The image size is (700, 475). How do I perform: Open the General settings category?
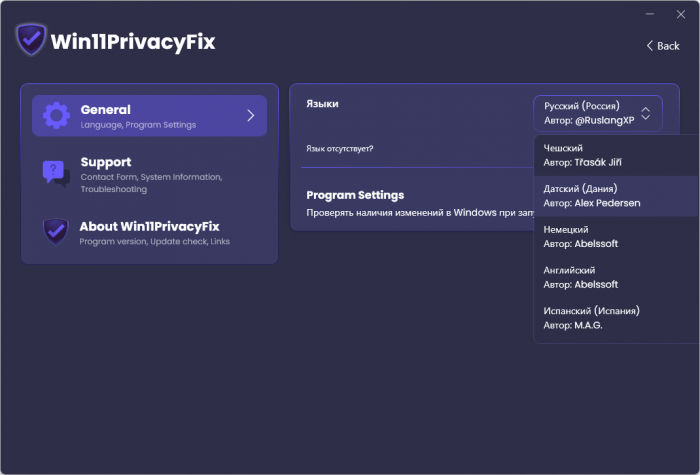pos(150,115)
